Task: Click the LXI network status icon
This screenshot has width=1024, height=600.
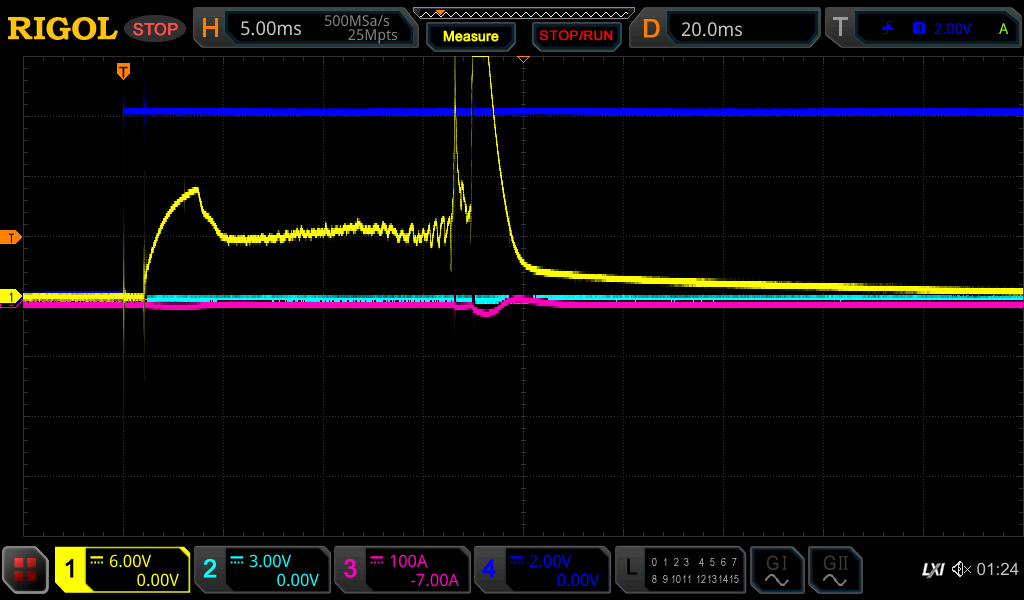Action: [x=932, y=569]
